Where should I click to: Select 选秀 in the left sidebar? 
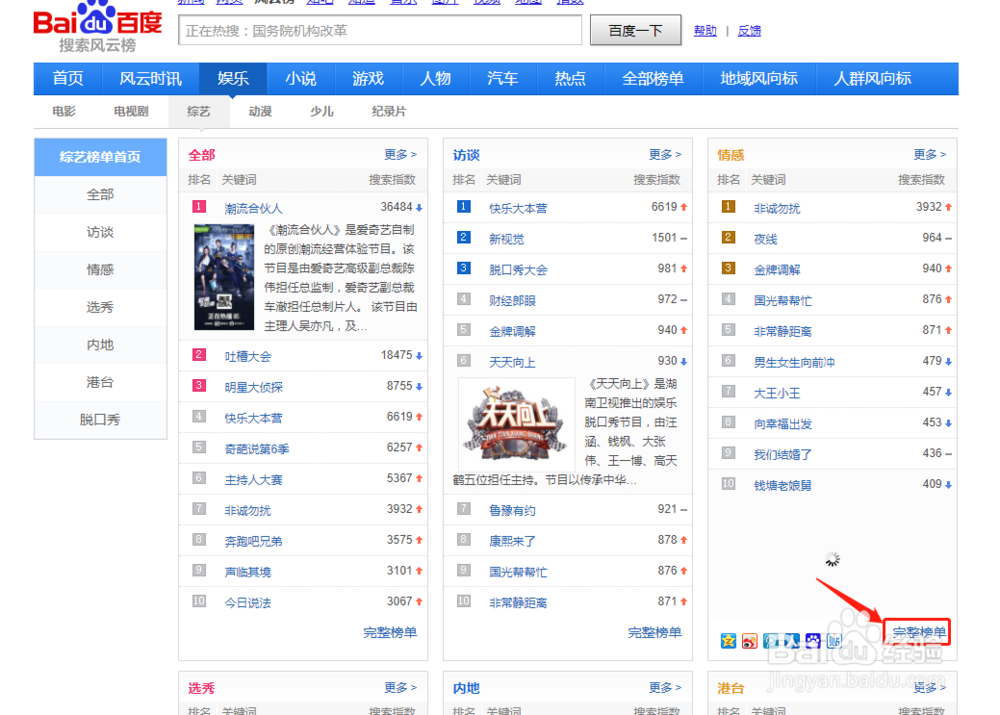[100, 307]
